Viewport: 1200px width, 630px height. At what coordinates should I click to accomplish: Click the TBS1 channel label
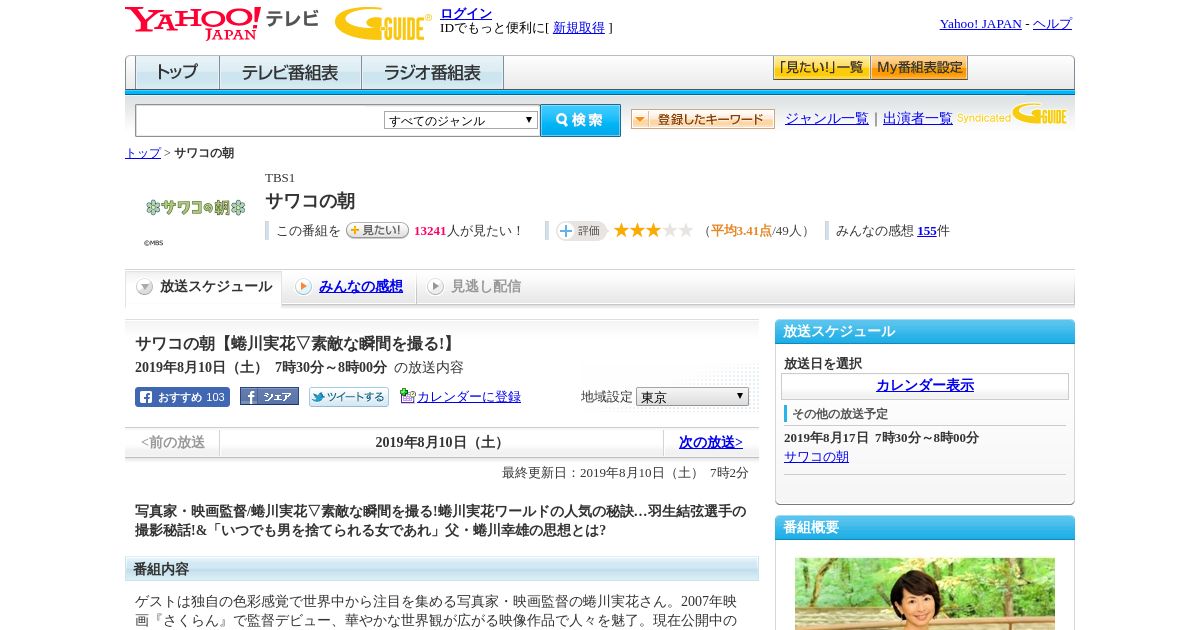[280, 178]
